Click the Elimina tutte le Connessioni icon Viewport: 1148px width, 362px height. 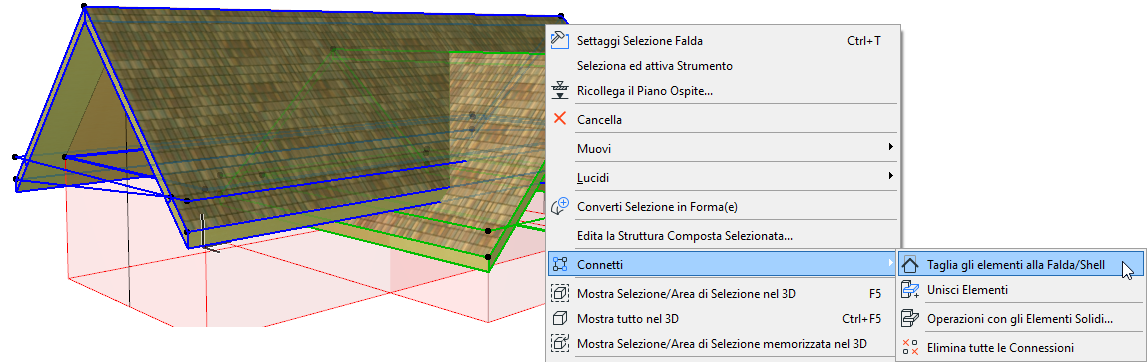coord(909,347)
